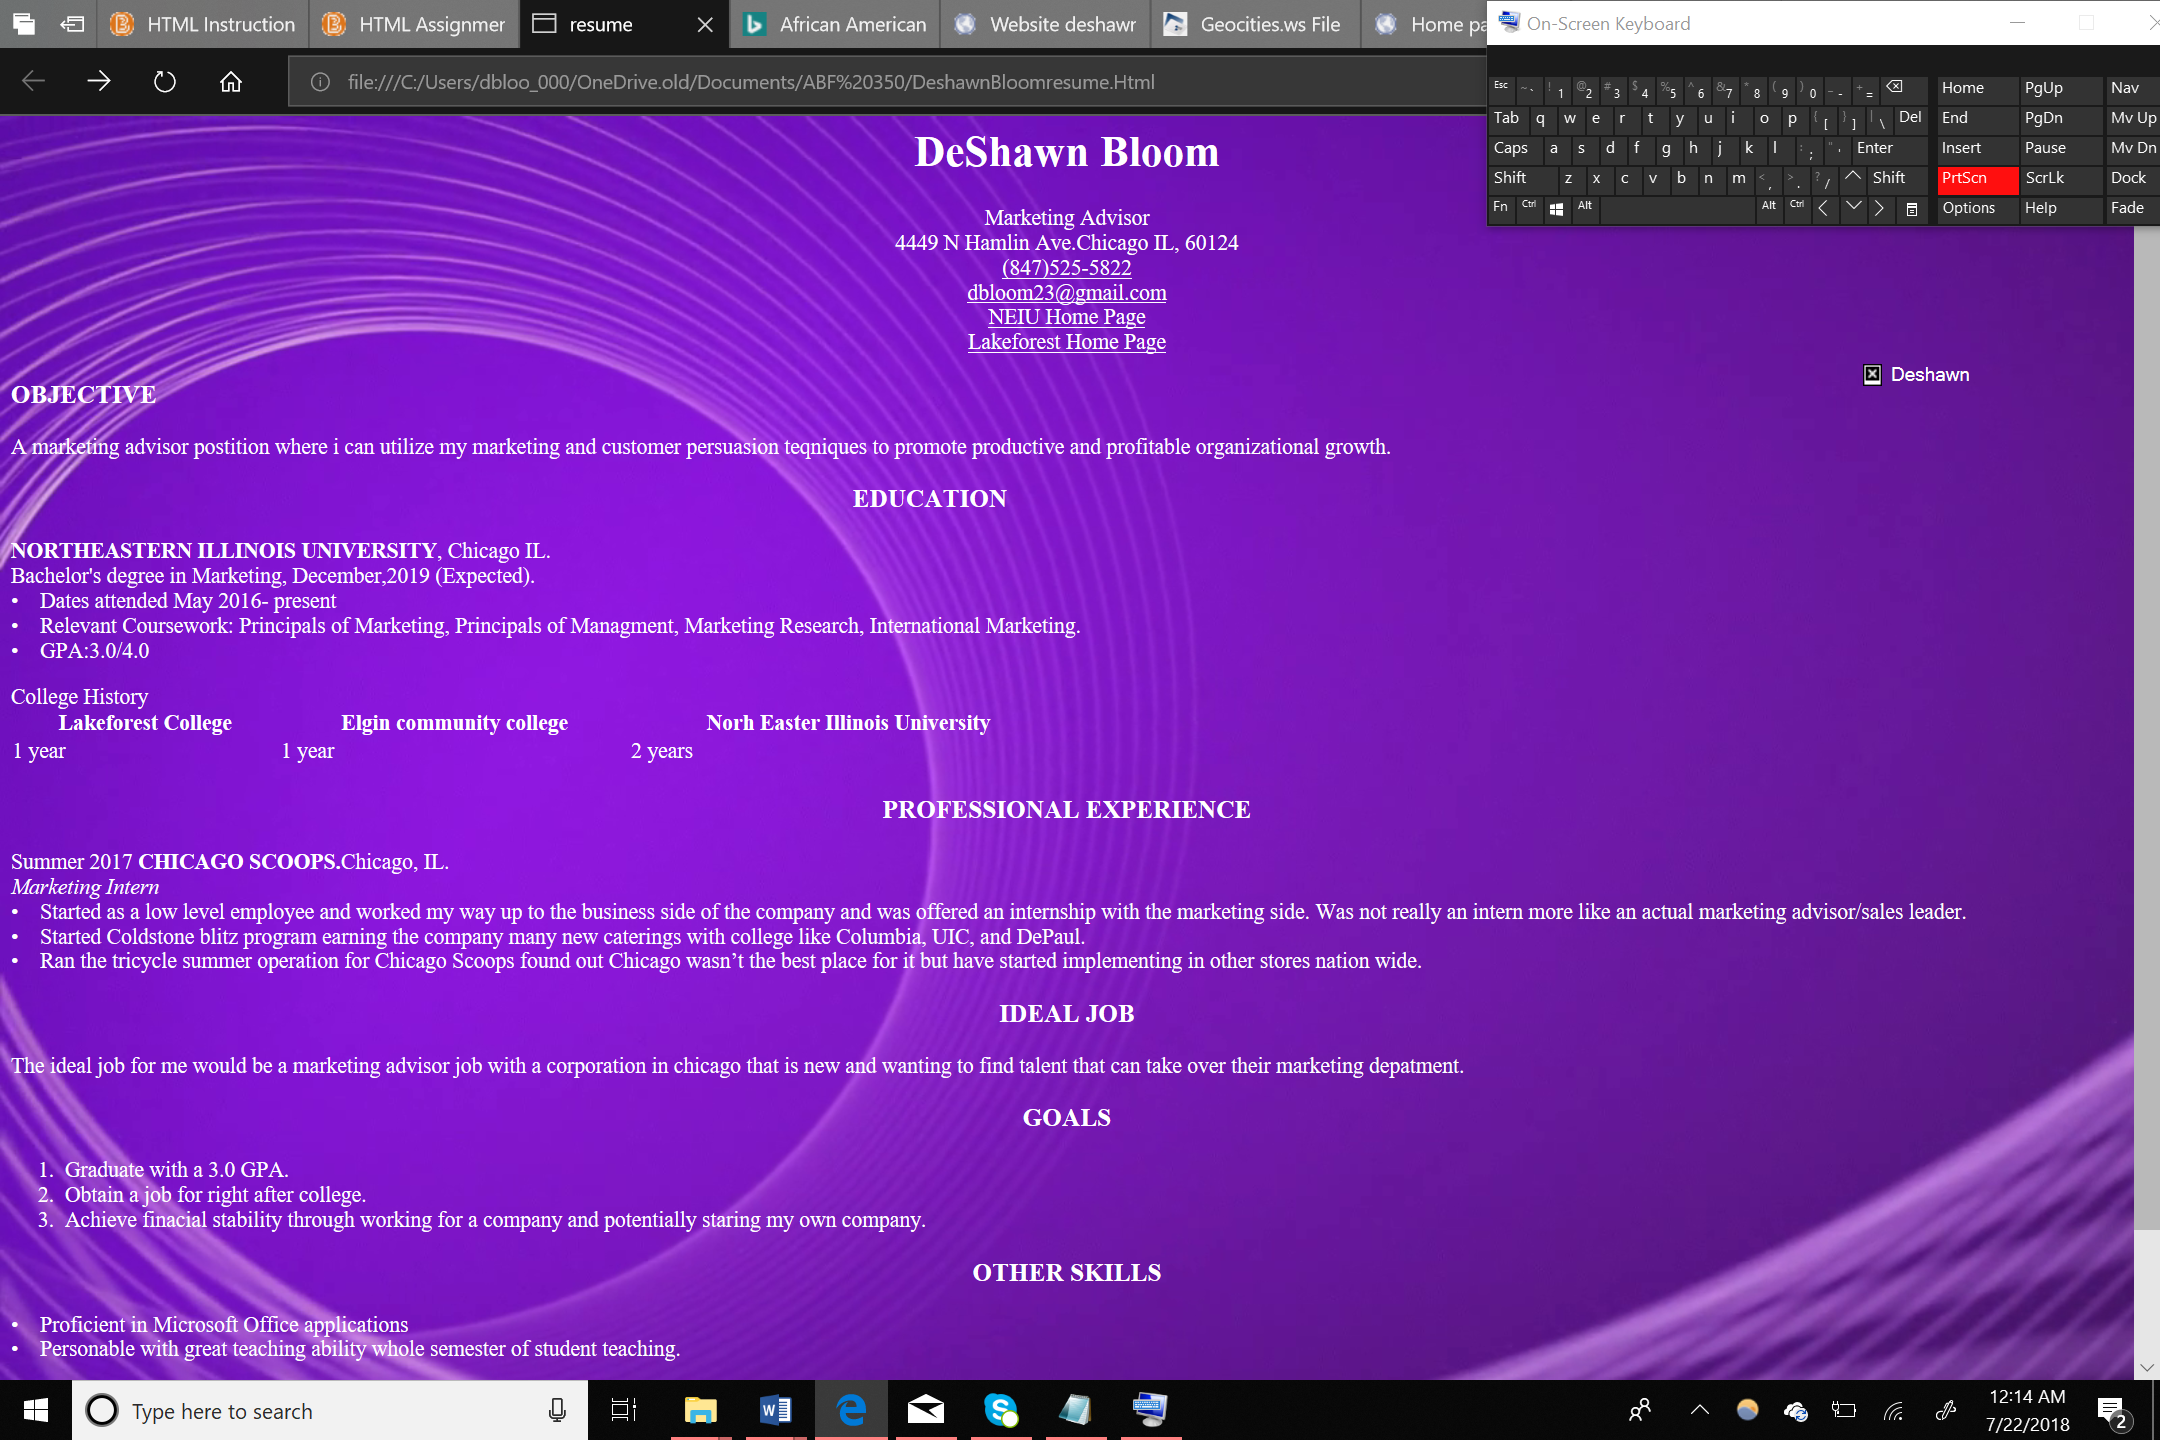Viewport: 2160px width, 1440px height.
Task: Switch to the Geocities.ws File tab
Action: (1257, 24)
